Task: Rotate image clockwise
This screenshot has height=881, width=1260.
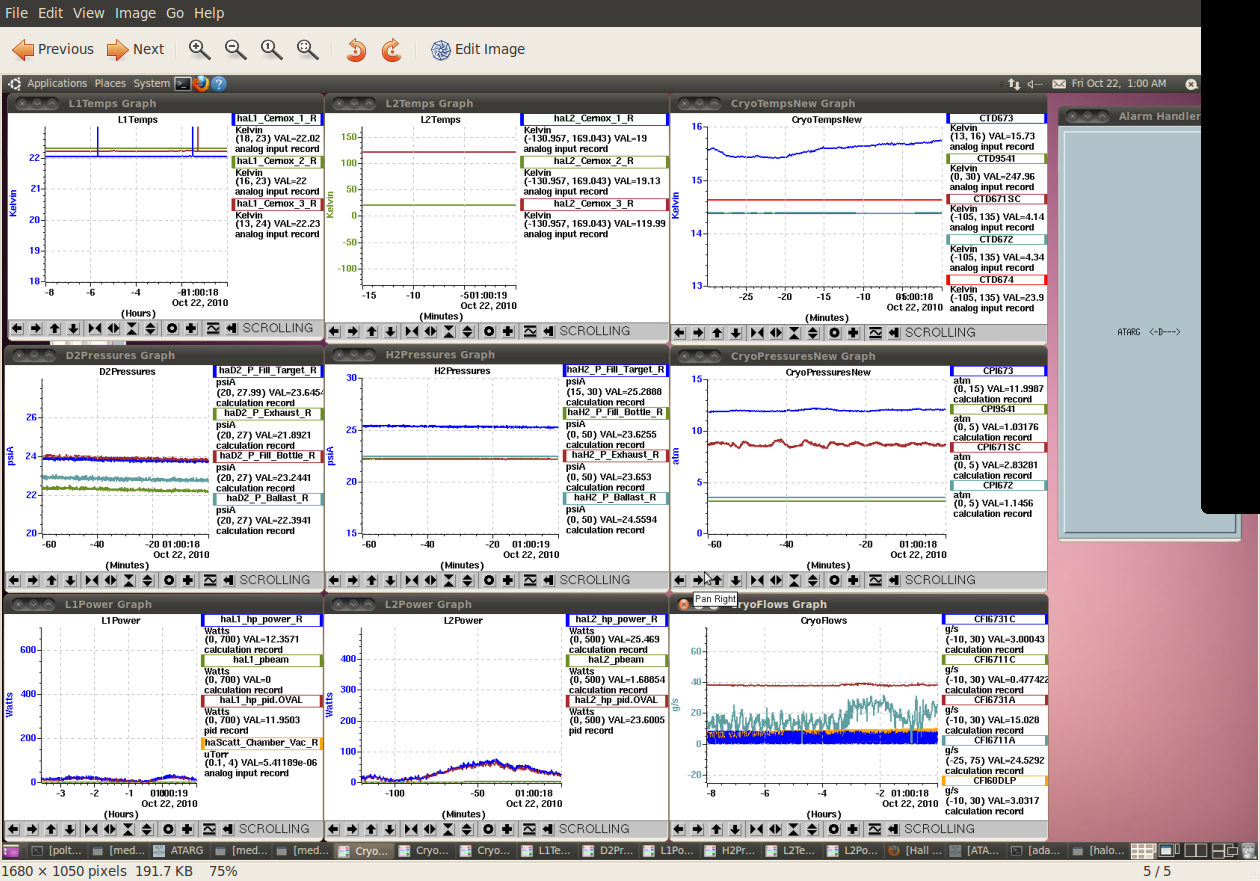Action: (x=392, y=49)
